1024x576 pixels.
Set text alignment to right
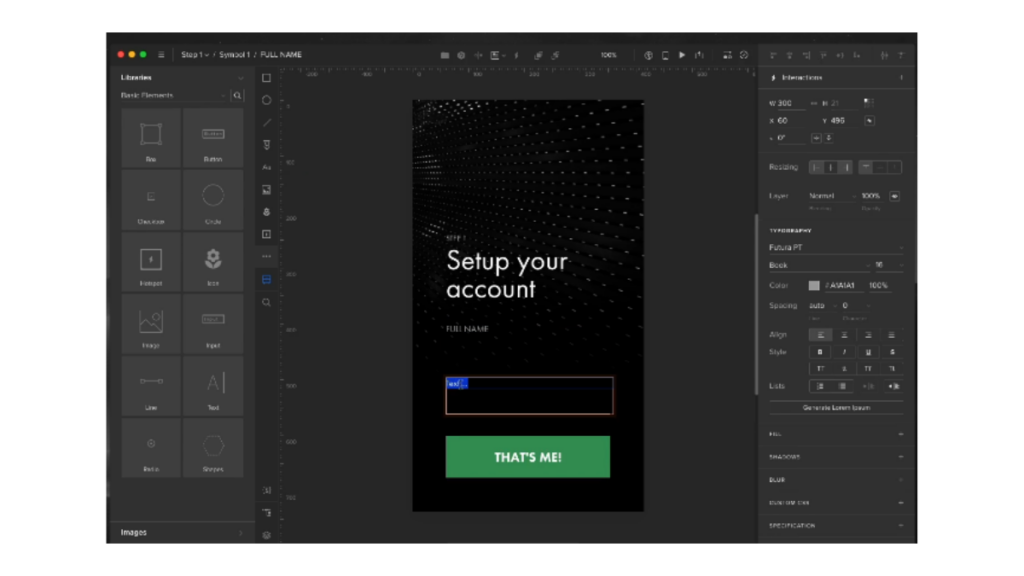click(868, 335)
